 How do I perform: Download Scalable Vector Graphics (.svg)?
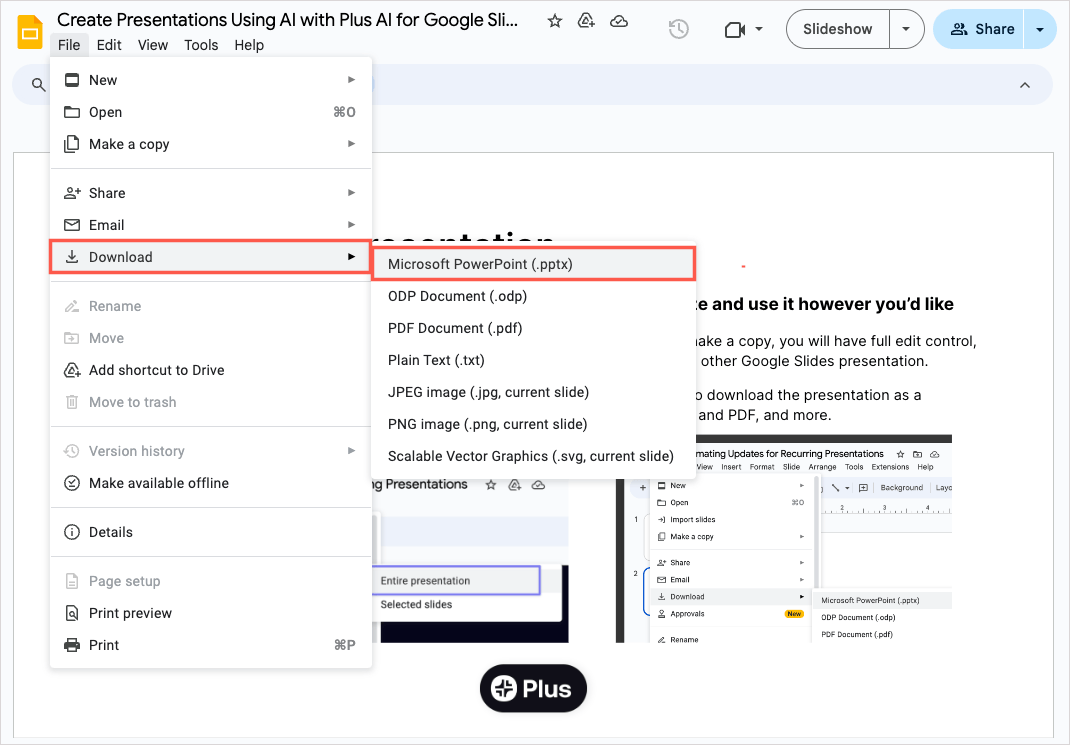click(534, 456)
